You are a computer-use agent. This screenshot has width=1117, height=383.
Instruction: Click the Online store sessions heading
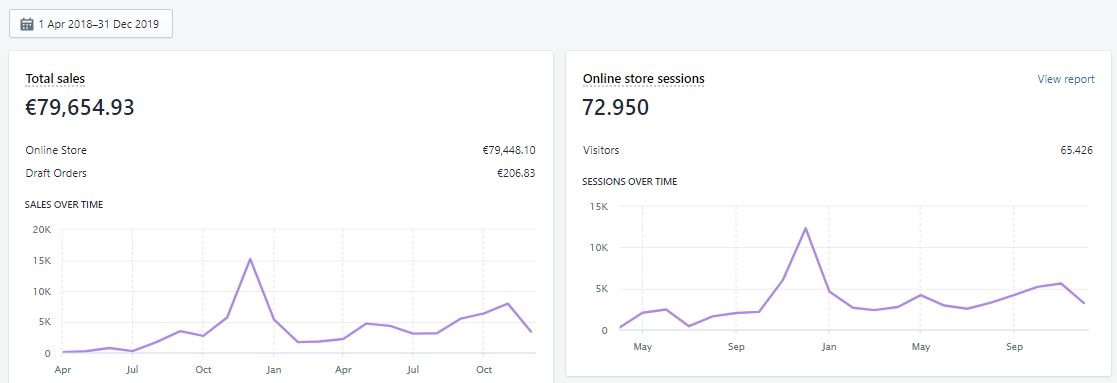coord(643,79)
